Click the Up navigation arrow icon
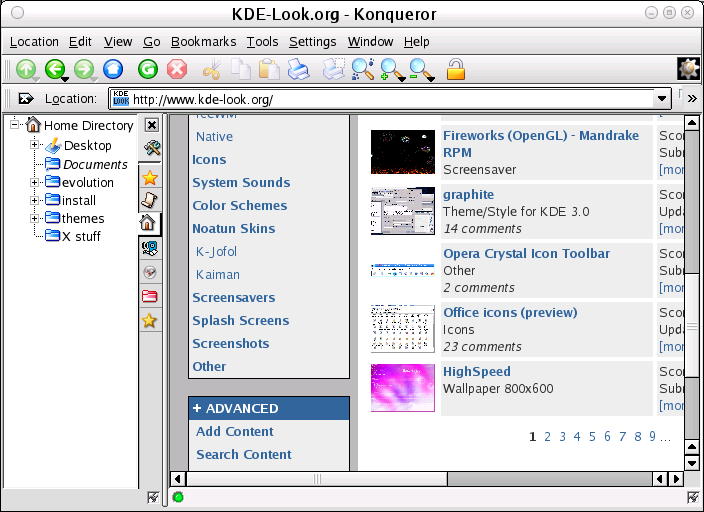 point(26,70)
